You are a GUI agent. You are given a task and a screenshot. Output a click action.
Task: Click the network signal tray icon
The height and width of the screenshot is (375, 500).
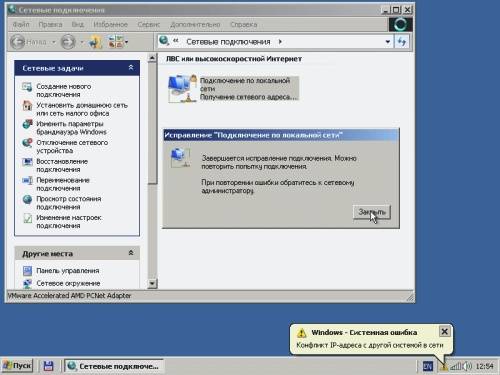pos(455,366)
